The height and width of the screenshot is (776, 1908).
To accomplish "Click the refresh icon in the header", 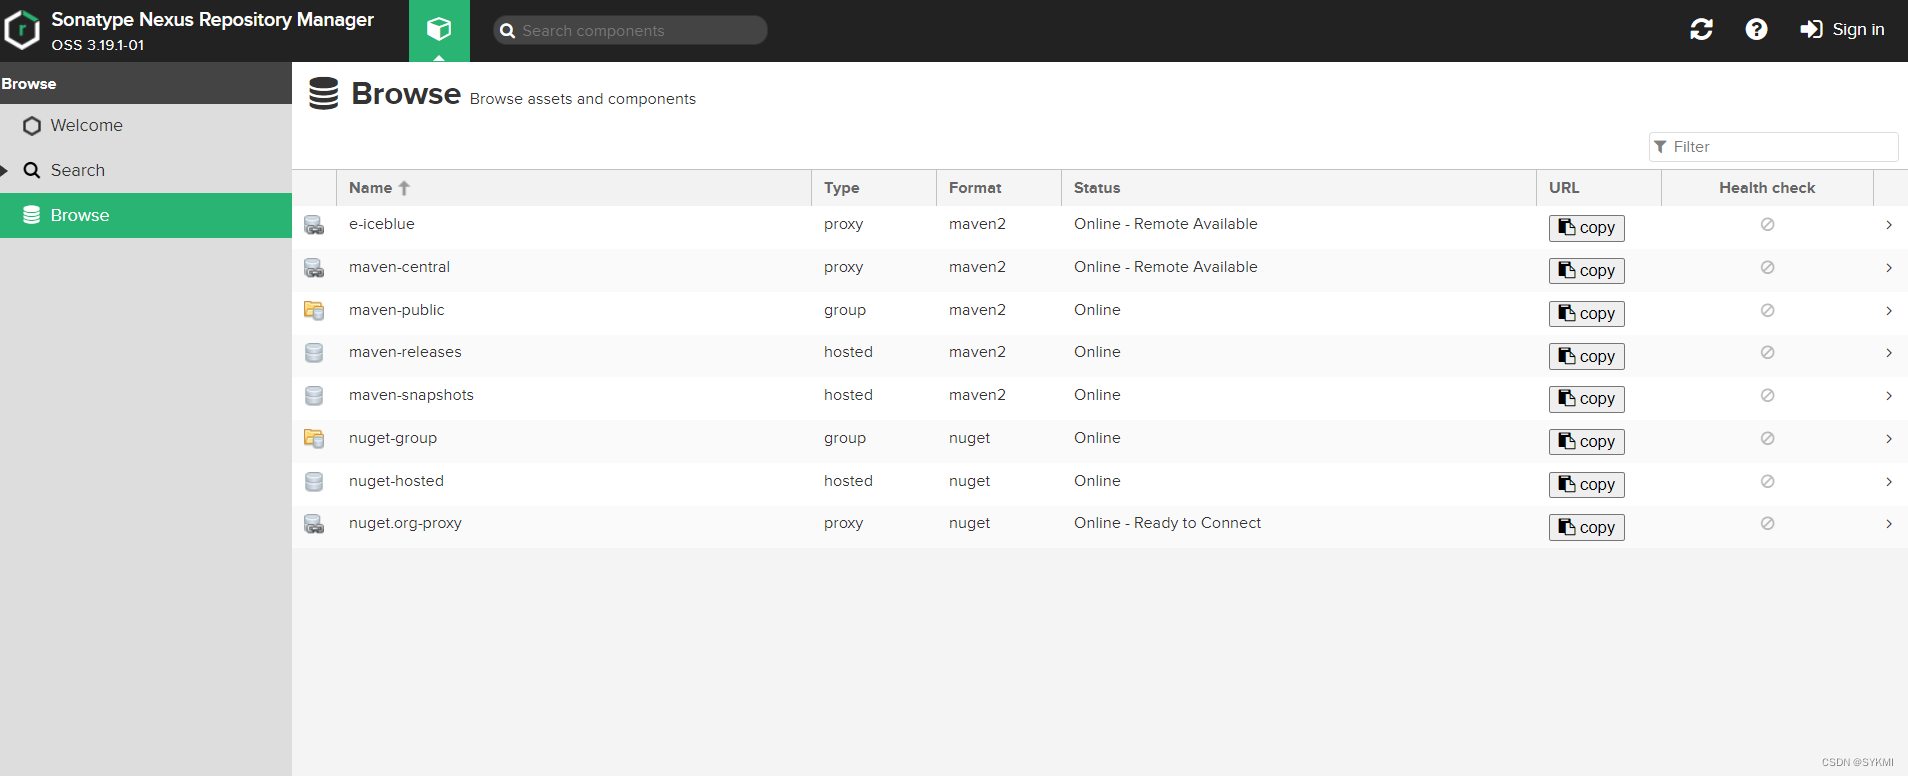I will 1701,30.
